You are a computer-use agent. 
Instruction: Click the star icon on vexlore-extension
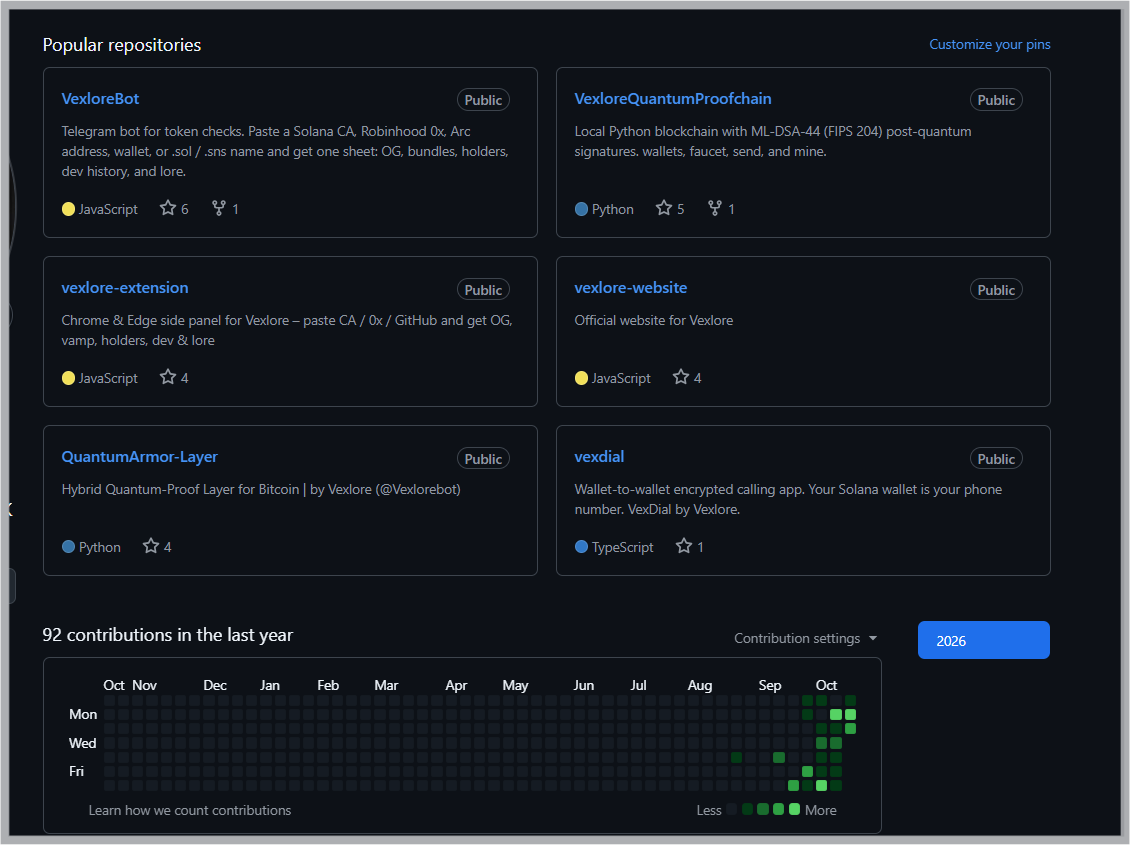168,377
